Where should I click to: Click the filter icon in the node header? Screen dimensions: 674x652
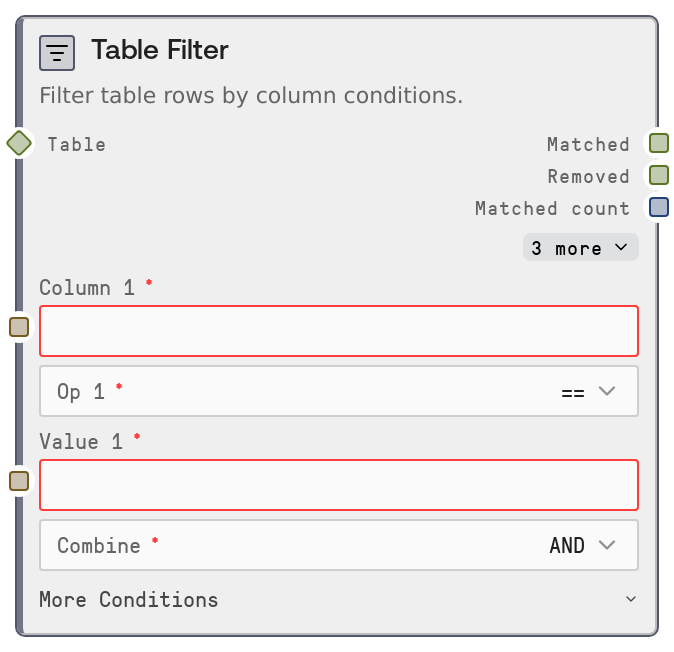[x=57, y=52]
